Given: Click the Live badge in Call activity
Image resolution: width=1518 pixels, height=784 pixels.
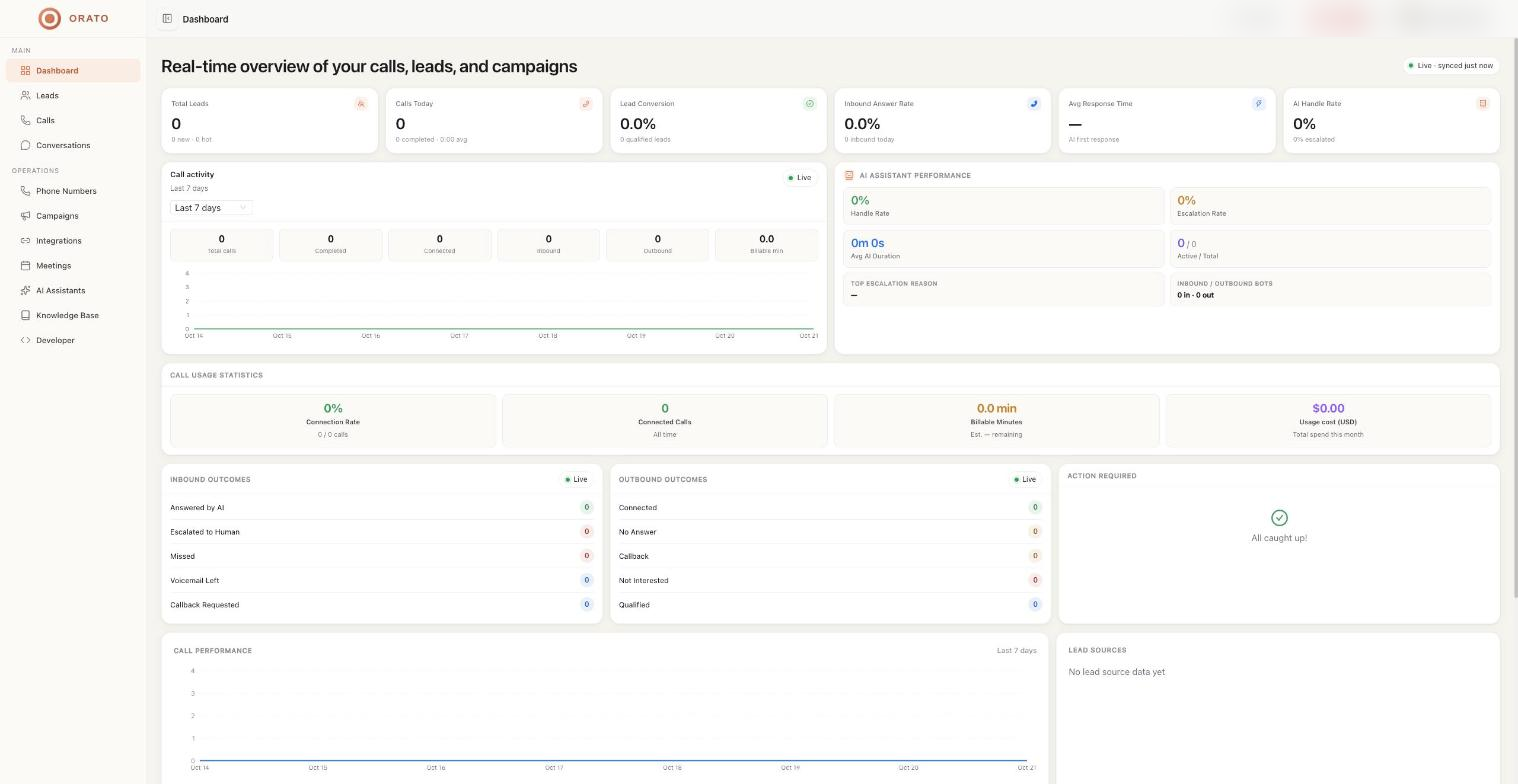Looking at the screenshot, I should [800, 178].
